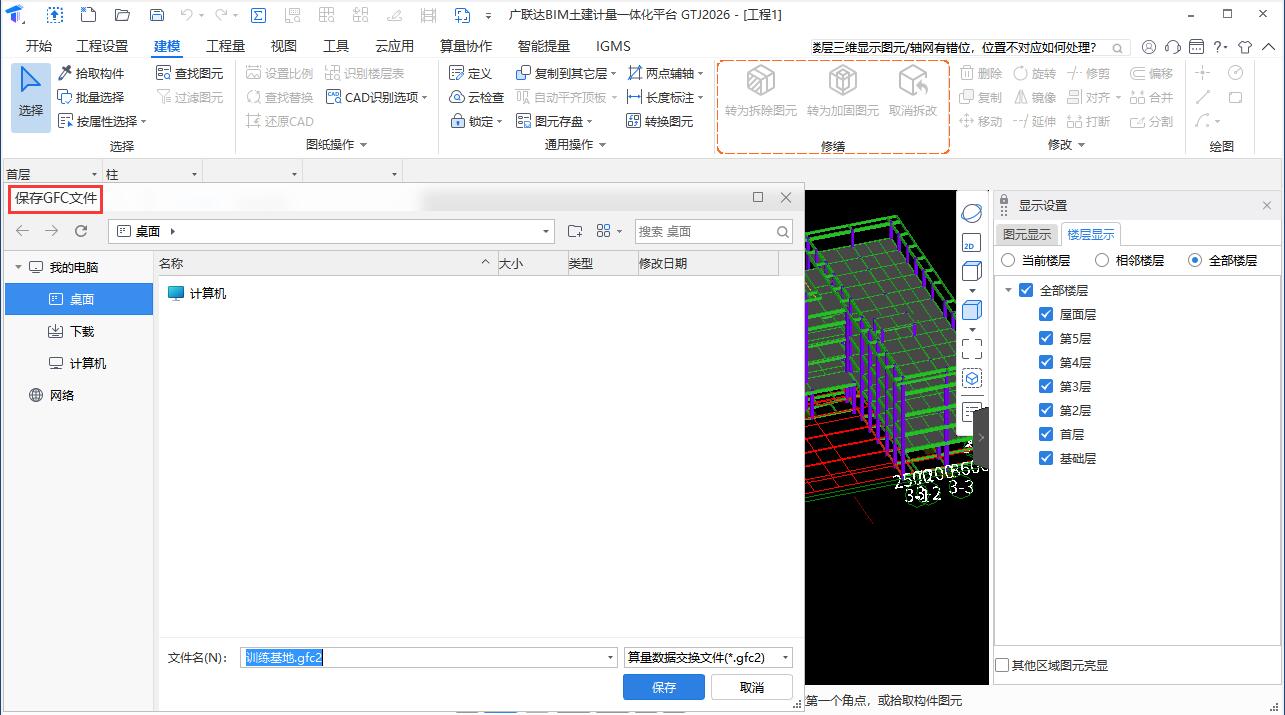1285x715 pixels.
Task: Click the help search box at top
Action: coord(969,47)
